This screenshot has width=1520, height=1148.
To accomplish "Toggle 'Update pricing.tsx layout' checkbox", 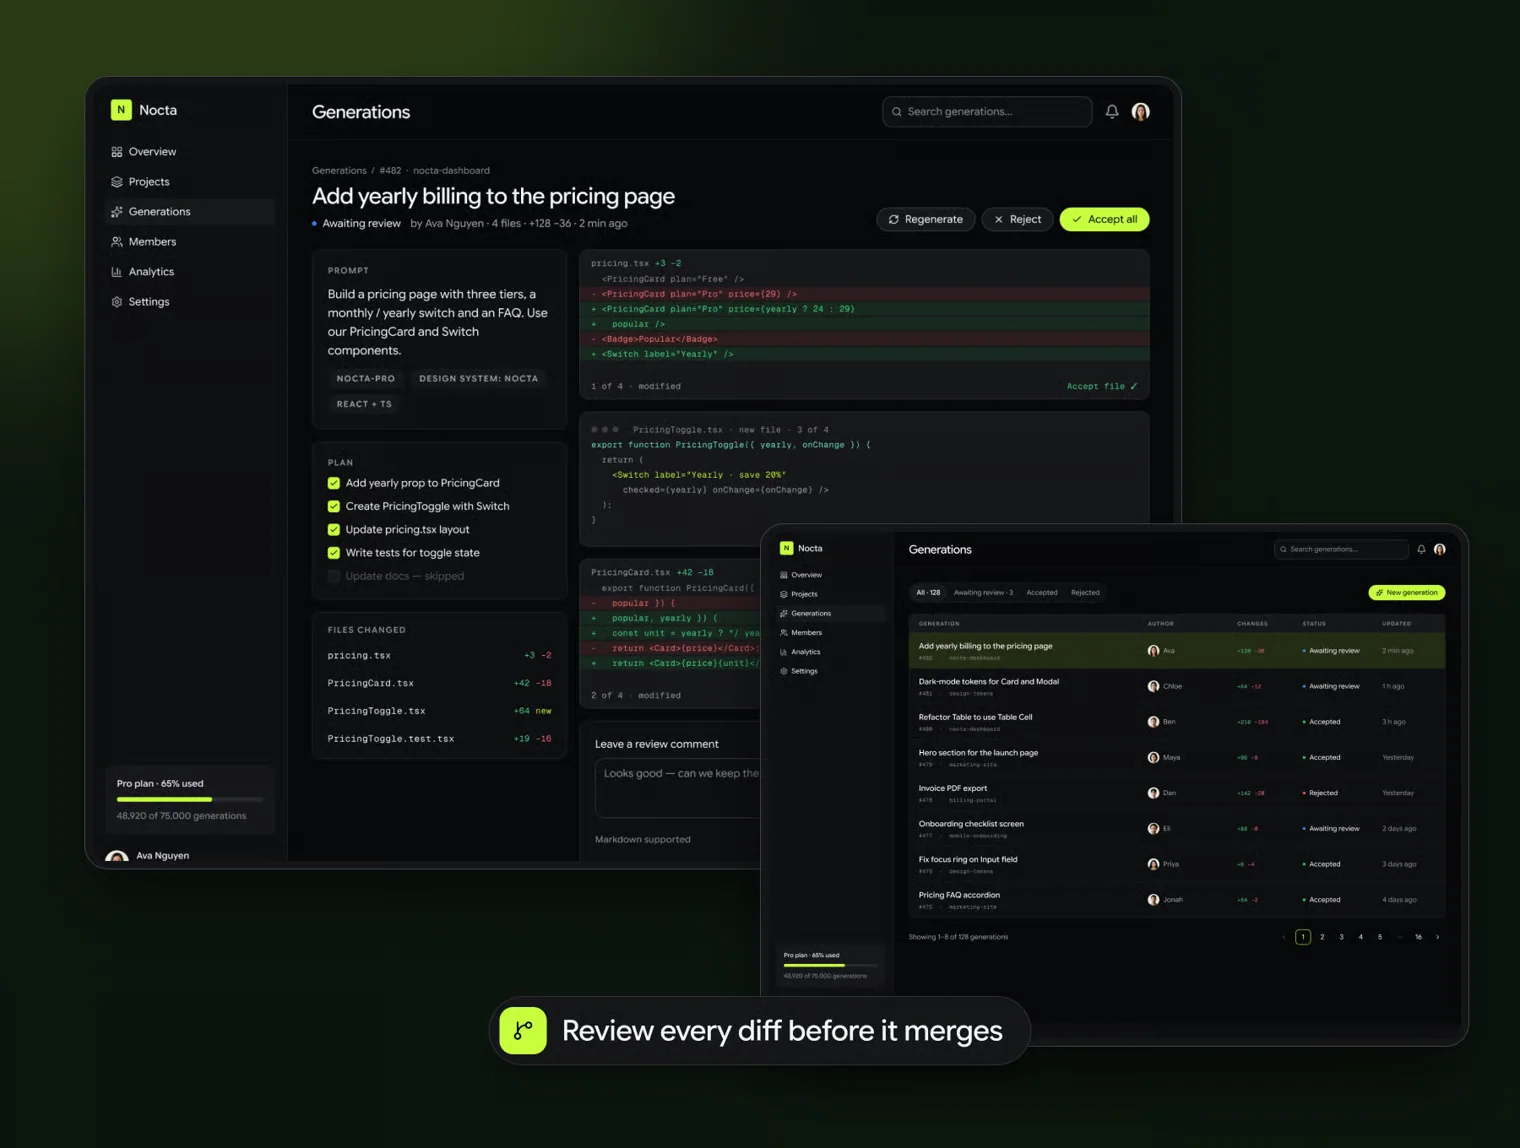I will coord(334,530).
